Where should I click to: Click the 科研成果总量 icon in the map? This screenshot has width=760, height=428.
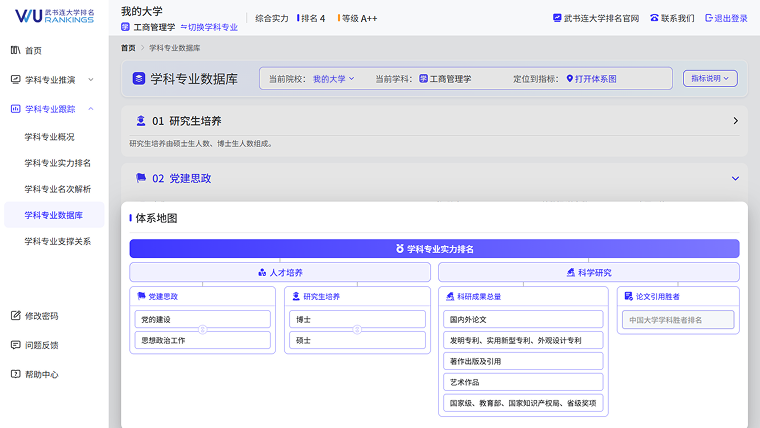pos(450,296)
